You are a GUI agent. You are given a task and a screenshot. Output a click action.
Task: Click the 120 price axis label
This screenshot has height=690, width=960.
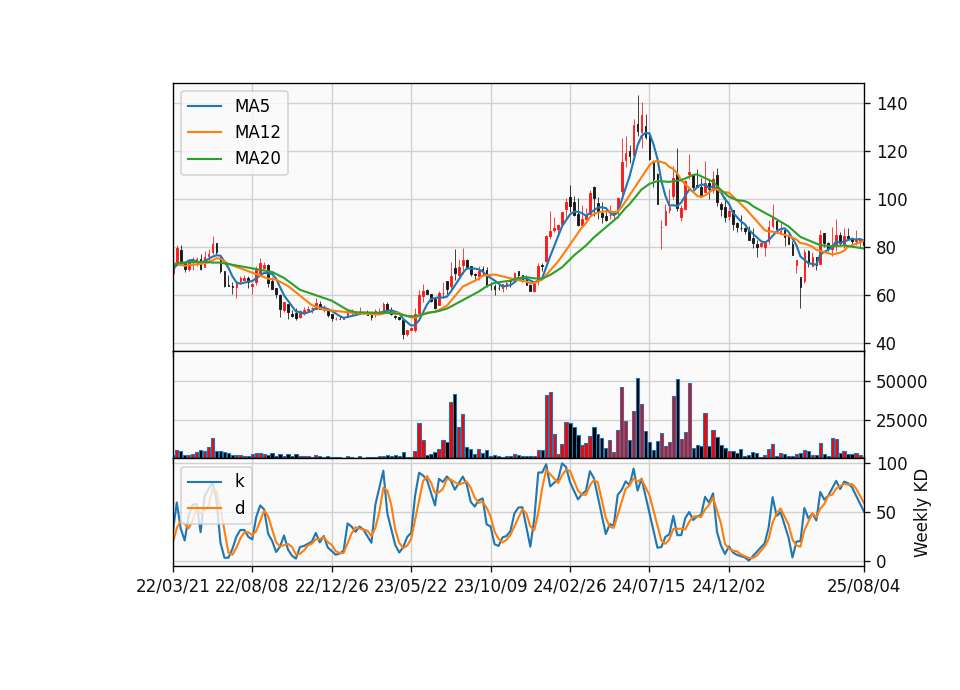click(892, 152)
